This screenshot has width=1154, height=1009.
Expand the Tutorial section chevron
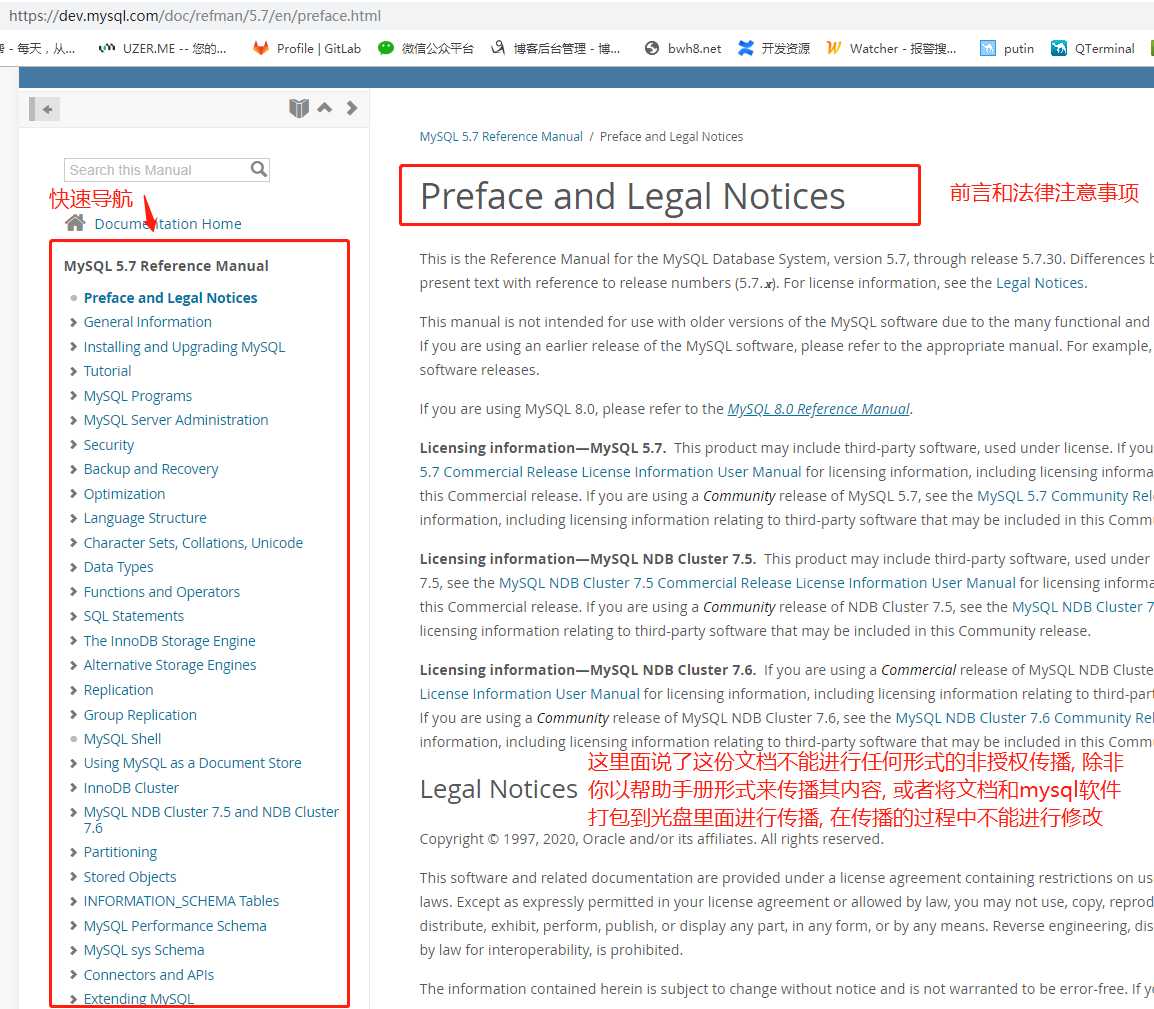[x=73, y=371]
